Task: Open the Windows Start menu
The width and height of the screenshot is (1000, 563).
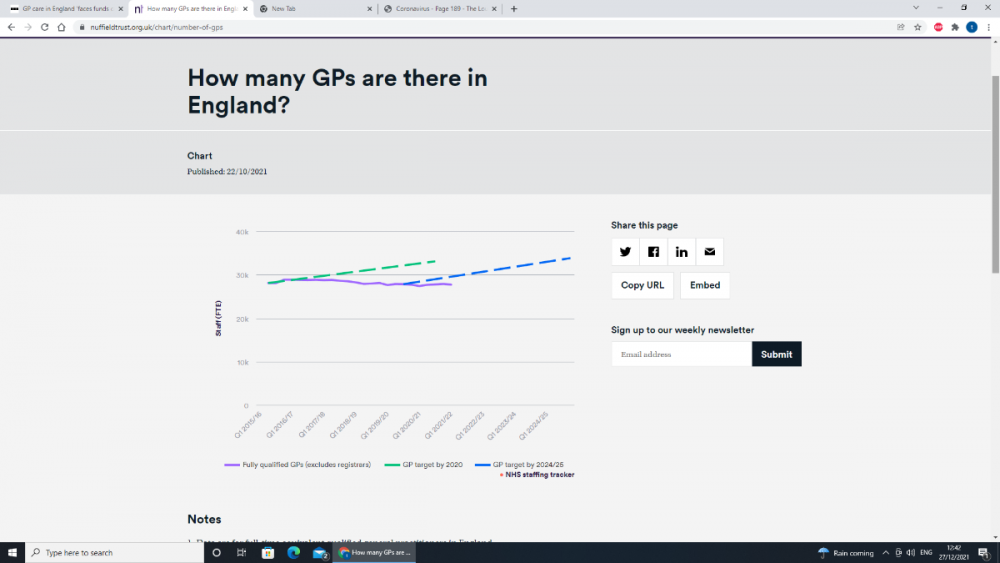Action: tap(13, 553)
